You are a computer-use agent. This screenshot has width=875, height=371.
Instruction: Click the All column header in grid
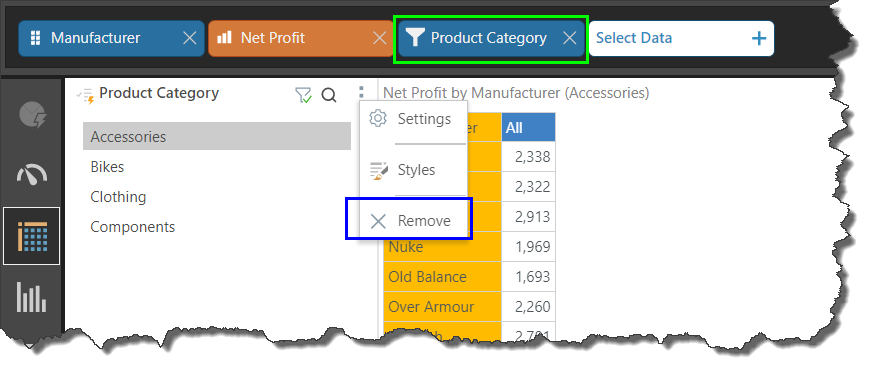tap(528, 128)
